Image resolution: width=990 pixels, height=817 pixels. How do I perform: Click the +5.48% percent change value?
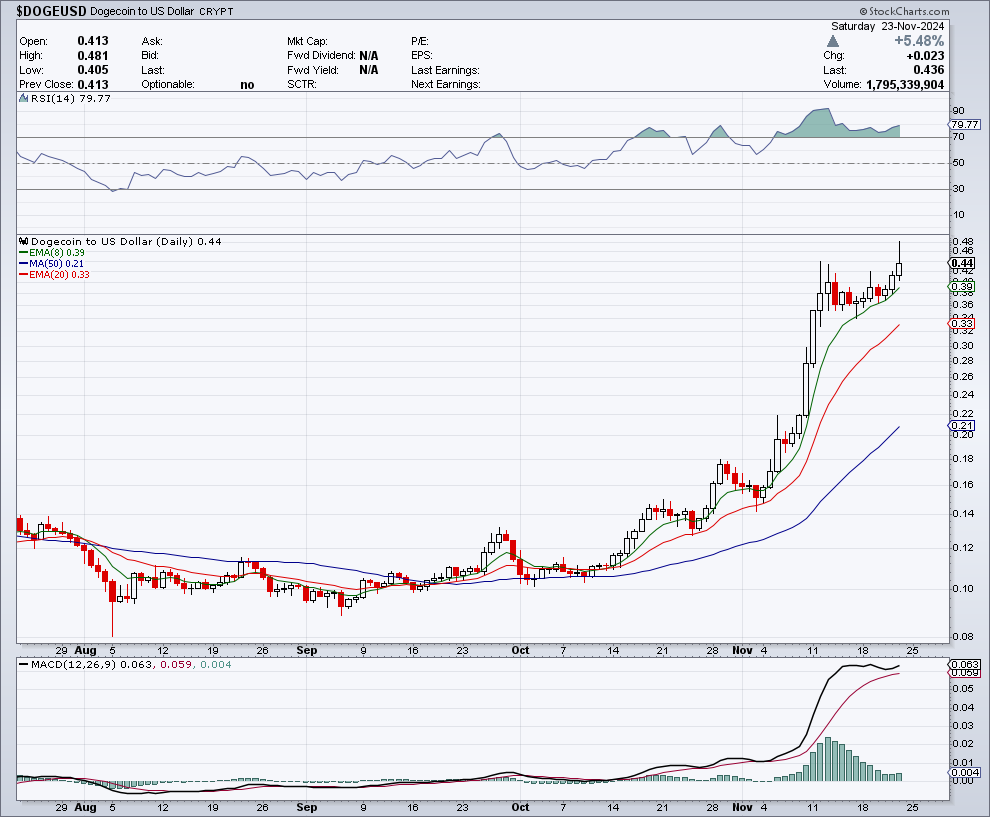[x=919, y=41]
